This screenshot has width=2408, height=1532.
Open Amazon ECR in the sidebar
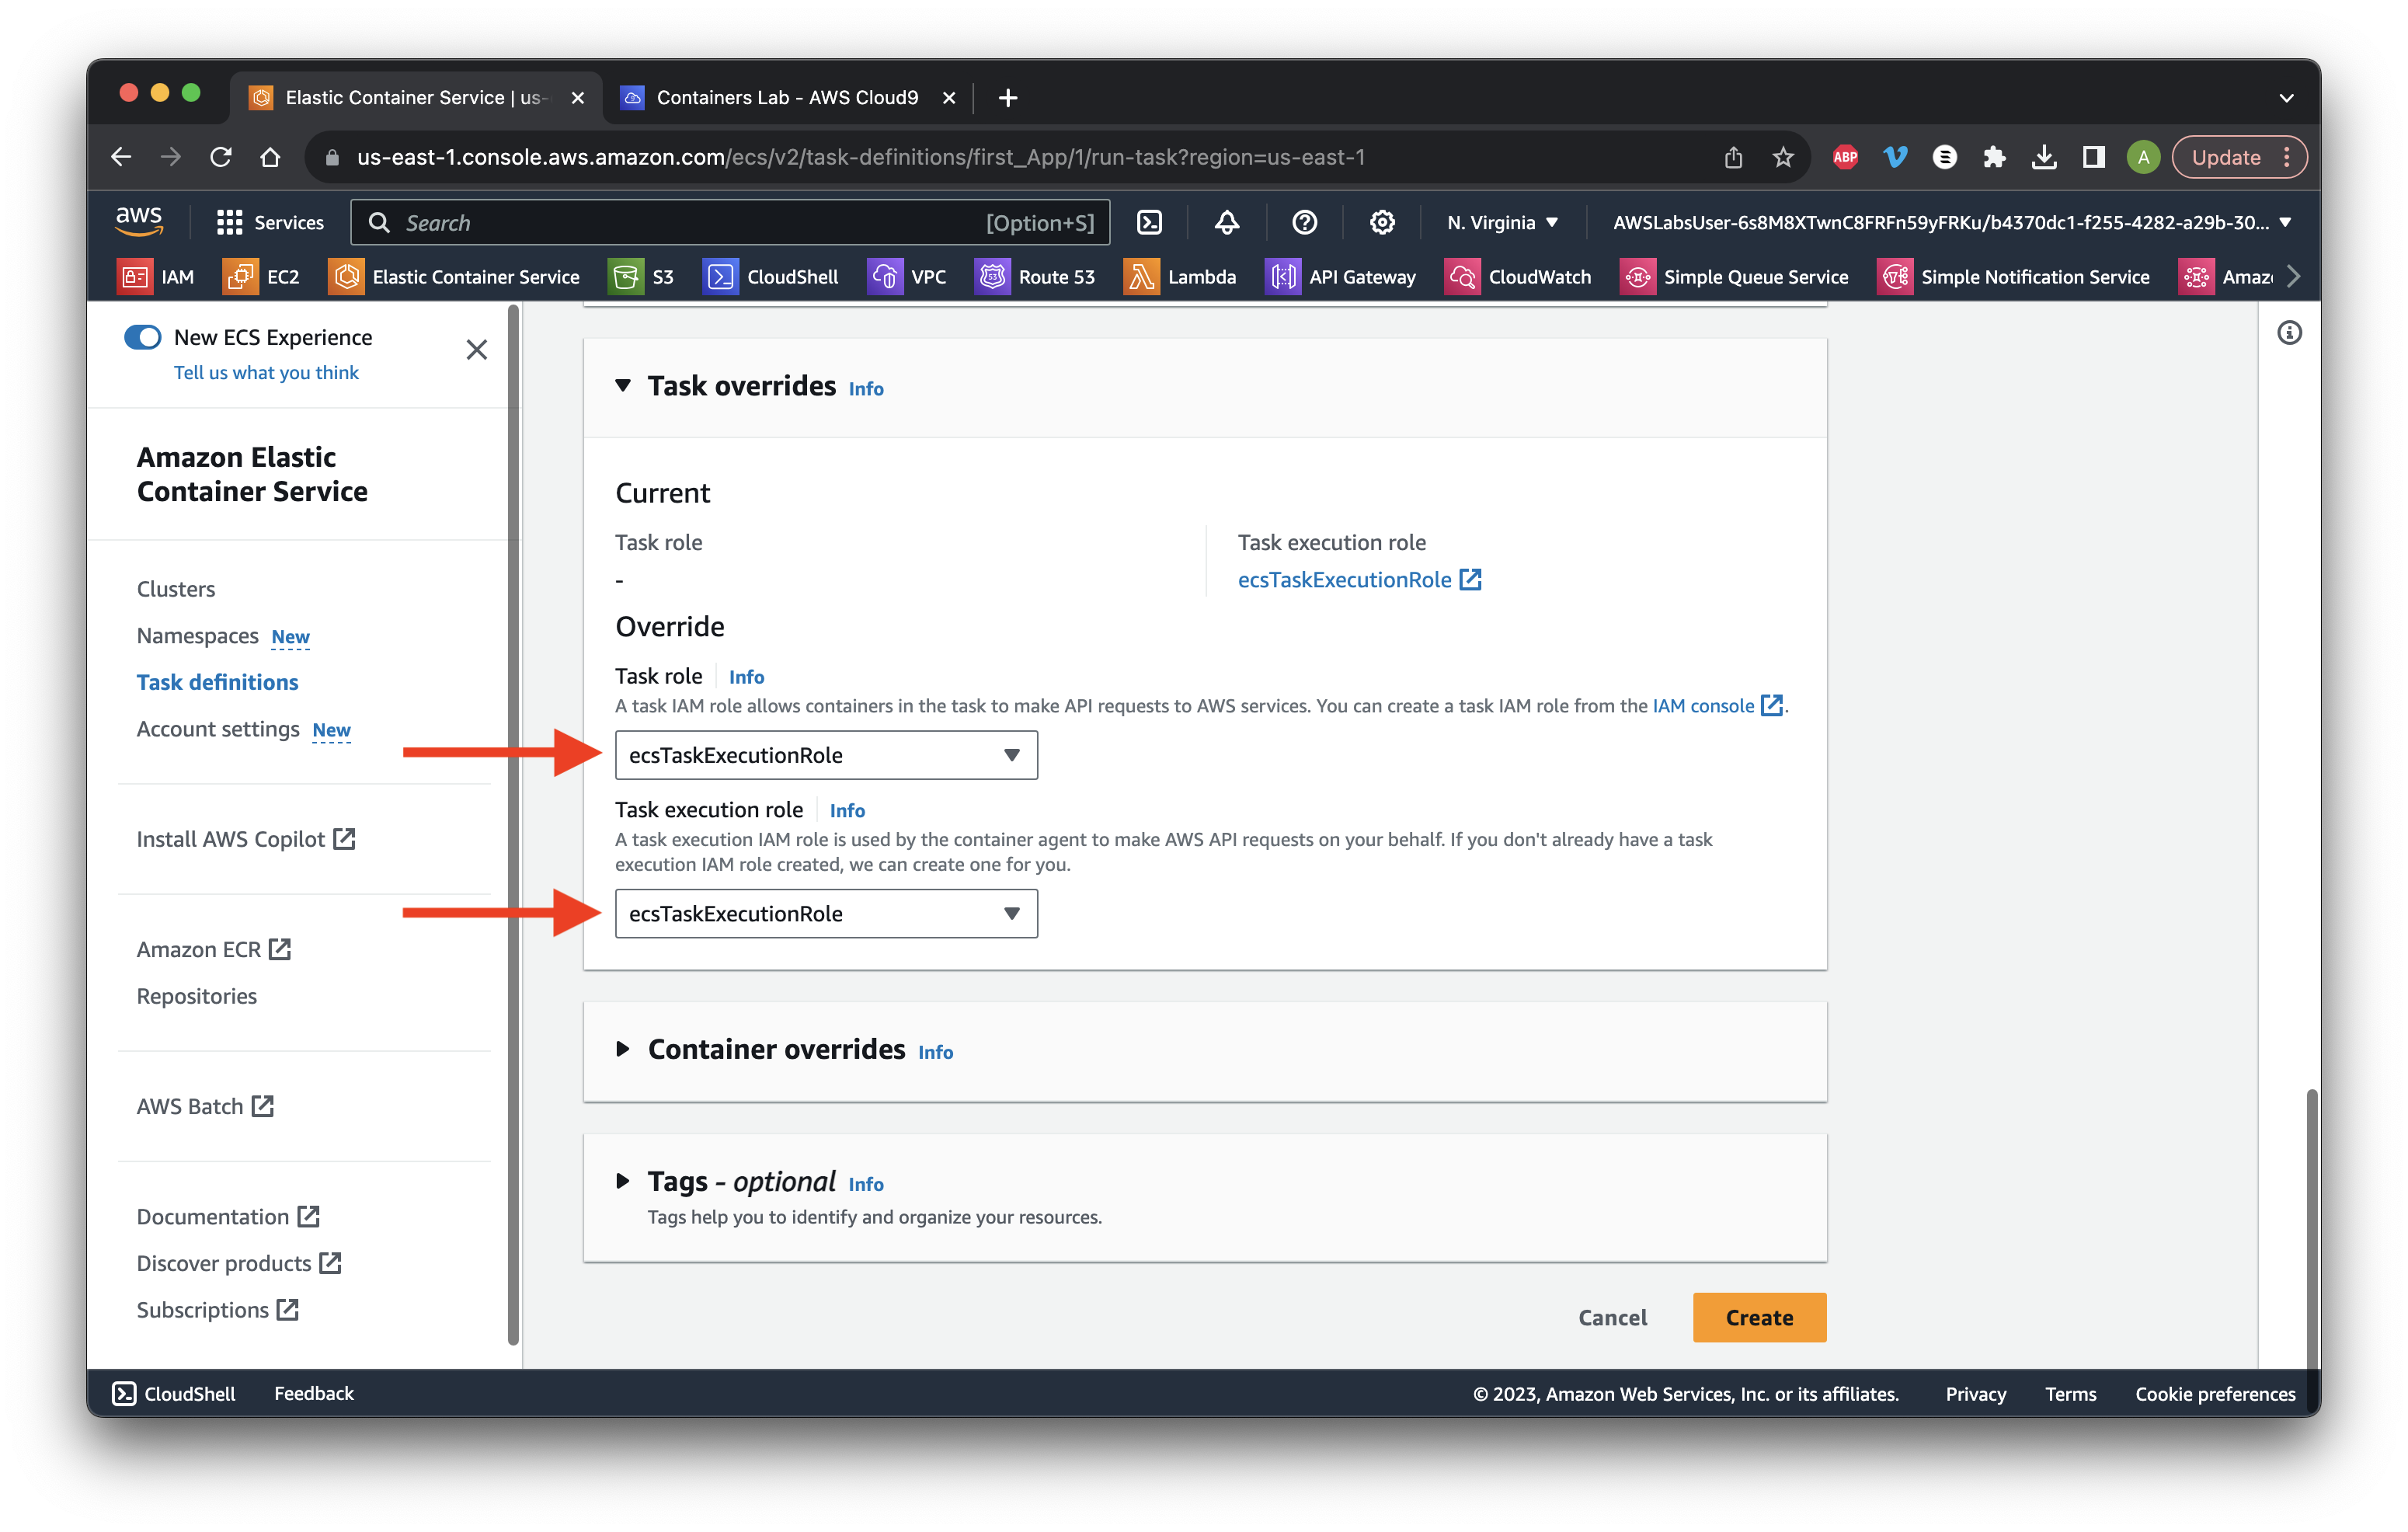(x=213, y=949)
